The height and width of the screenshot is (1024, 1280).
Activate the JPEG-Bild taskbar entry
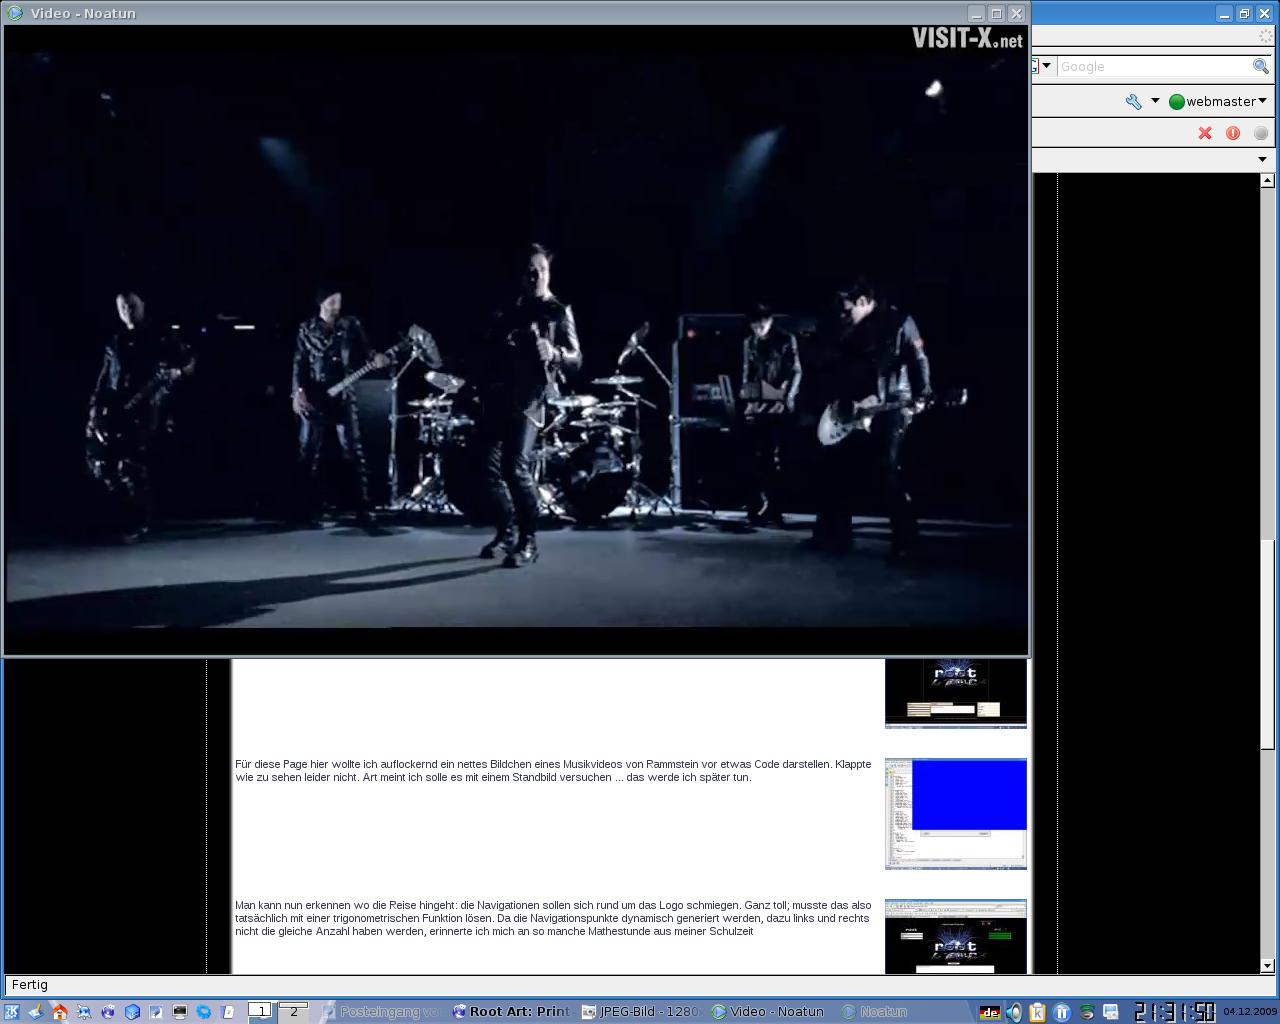[x=642, y=1012]
